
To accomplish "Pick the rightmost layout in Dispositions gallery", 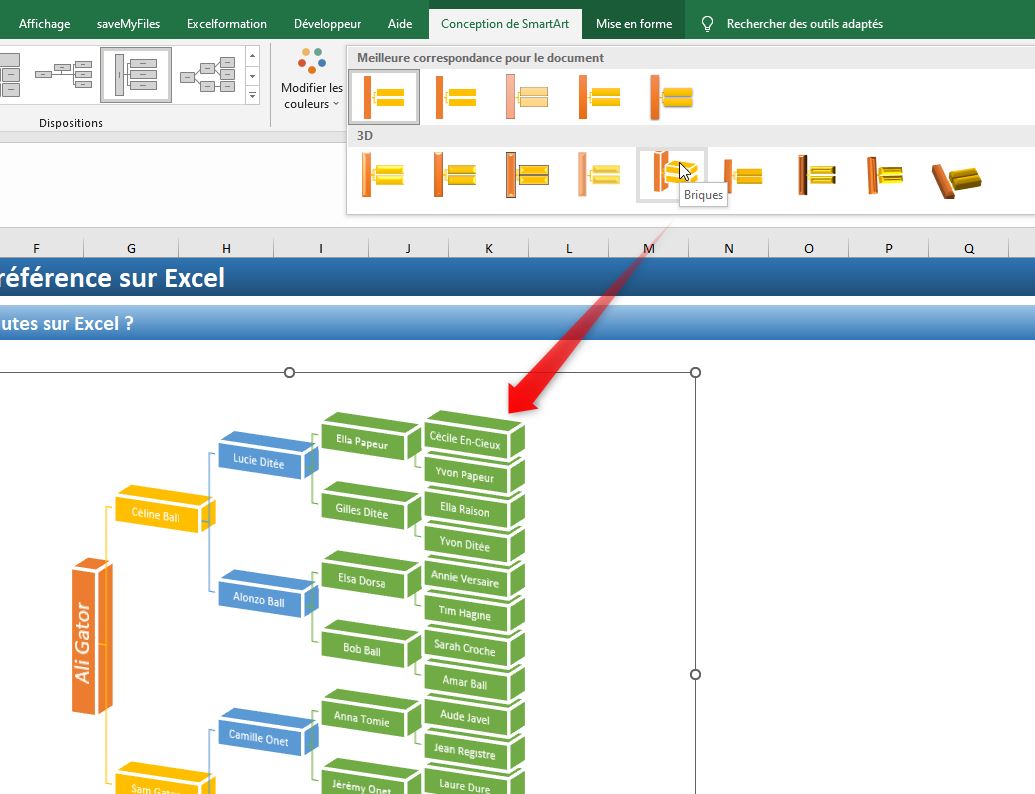I will [207, 75].
